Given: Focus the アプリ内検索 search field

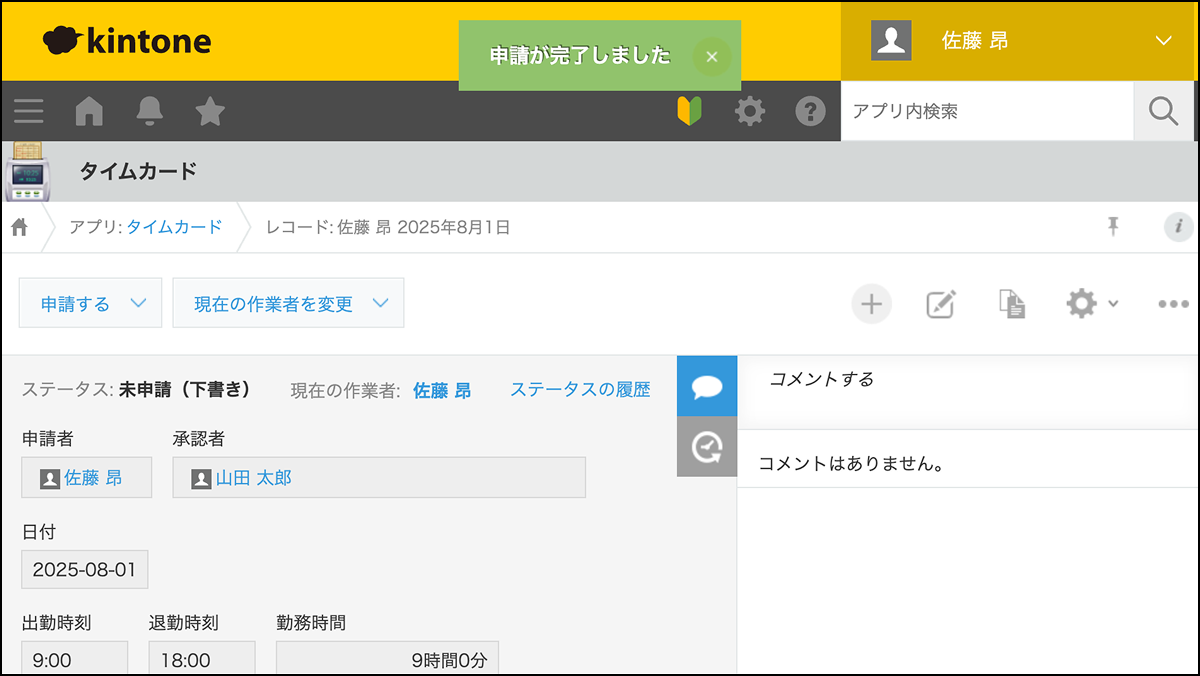Looking at the screenshot, I should click(x=986, y=111).
